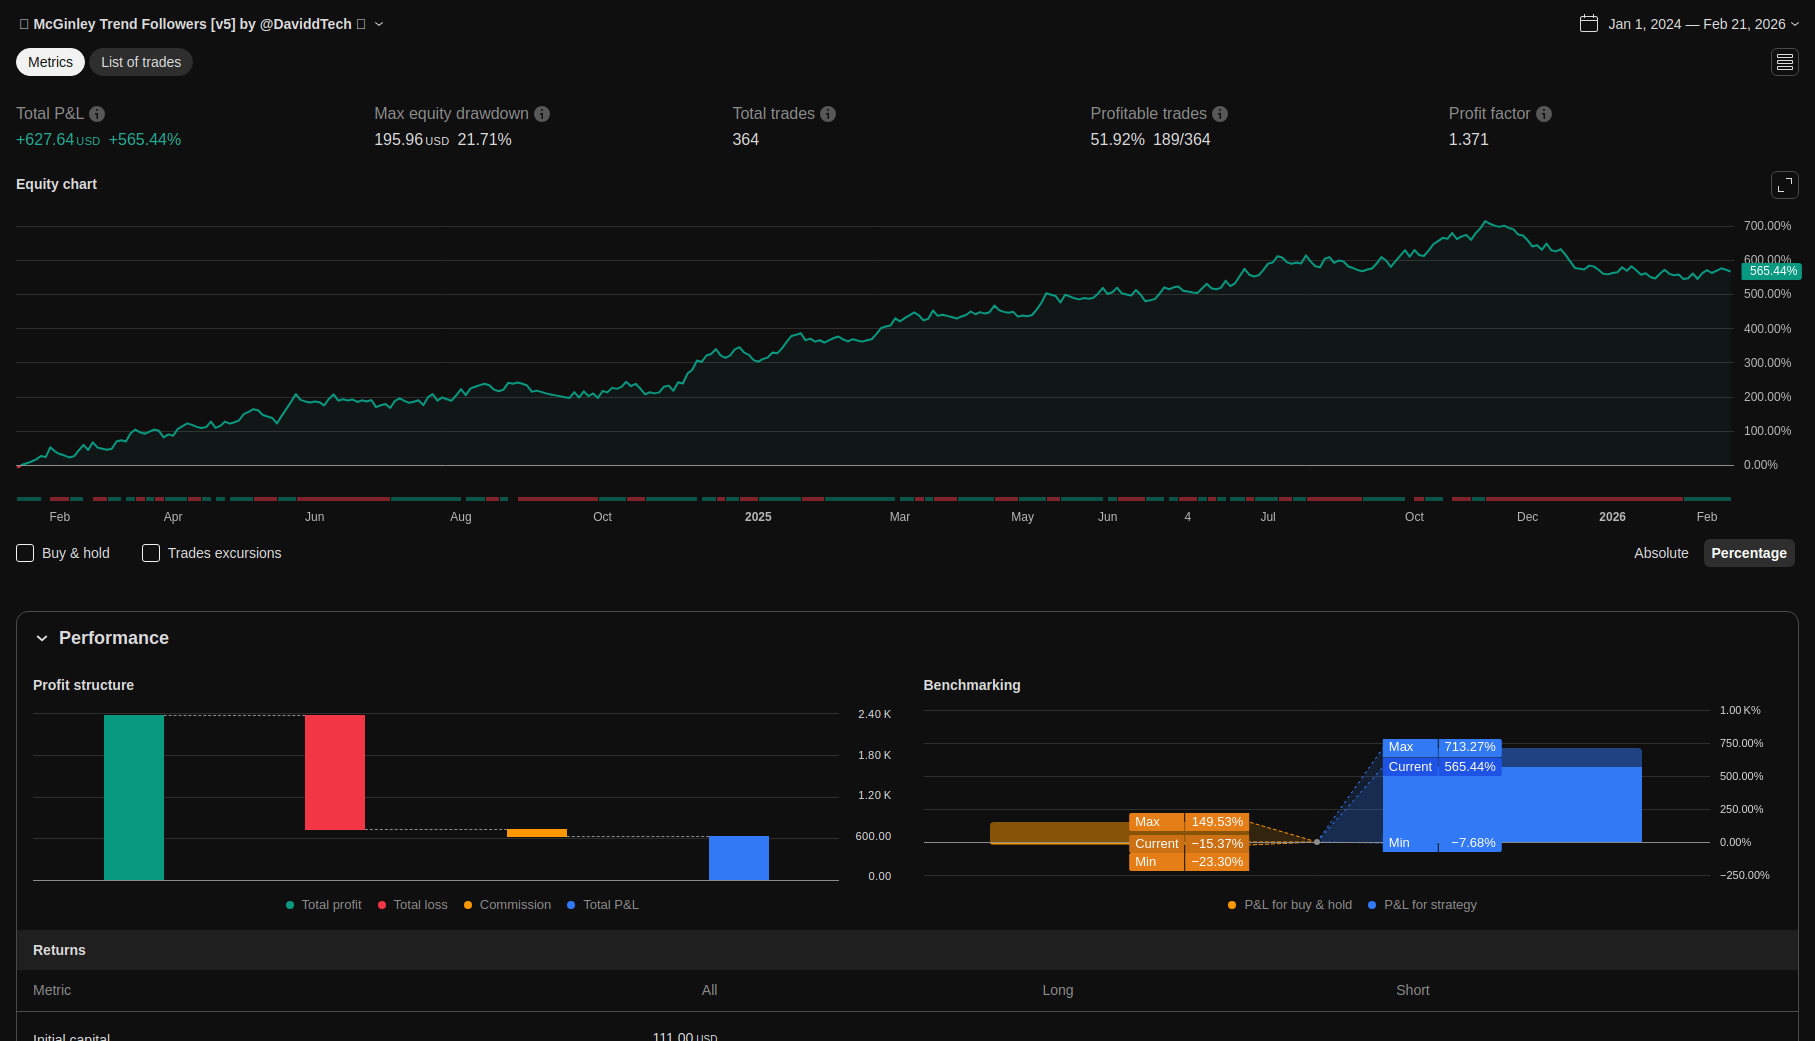This screenshot has width=1815, height=1041.
Task: Enable the Buy & hold checkbox
Action: click(26, 553)
